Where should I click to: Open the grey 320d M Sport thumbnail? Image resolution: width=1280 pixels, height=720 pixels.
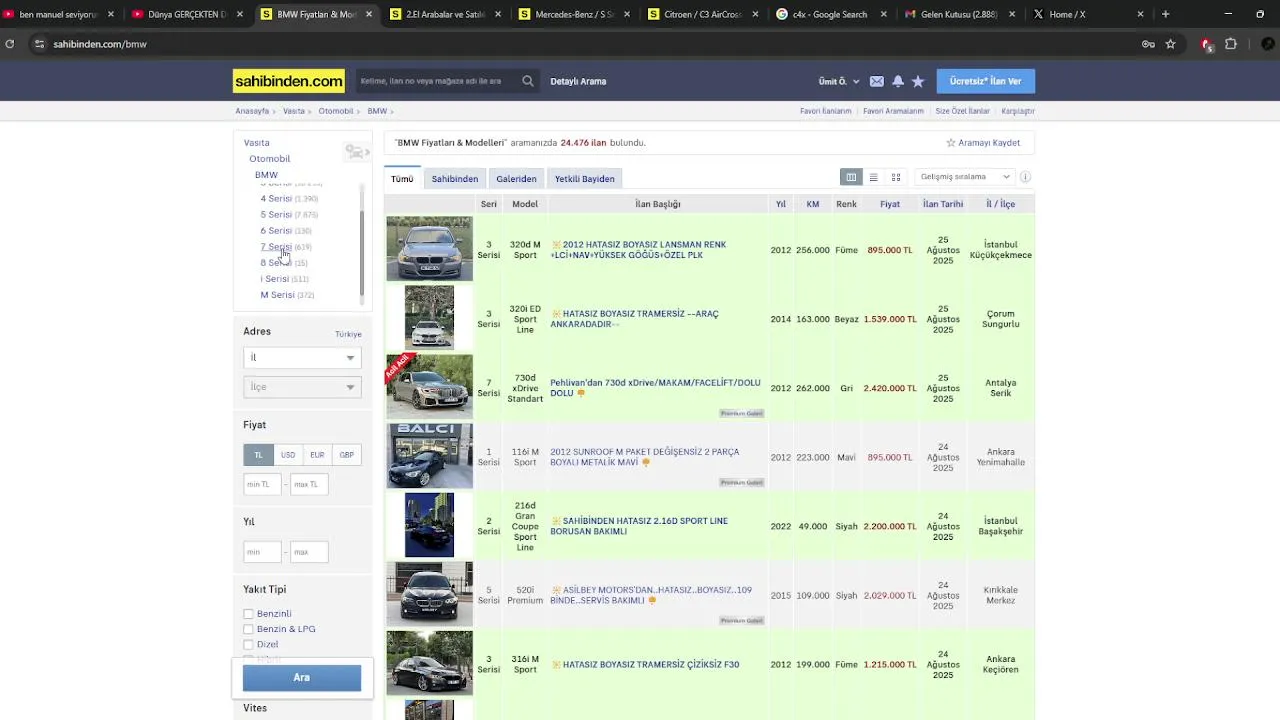(429, 249)
